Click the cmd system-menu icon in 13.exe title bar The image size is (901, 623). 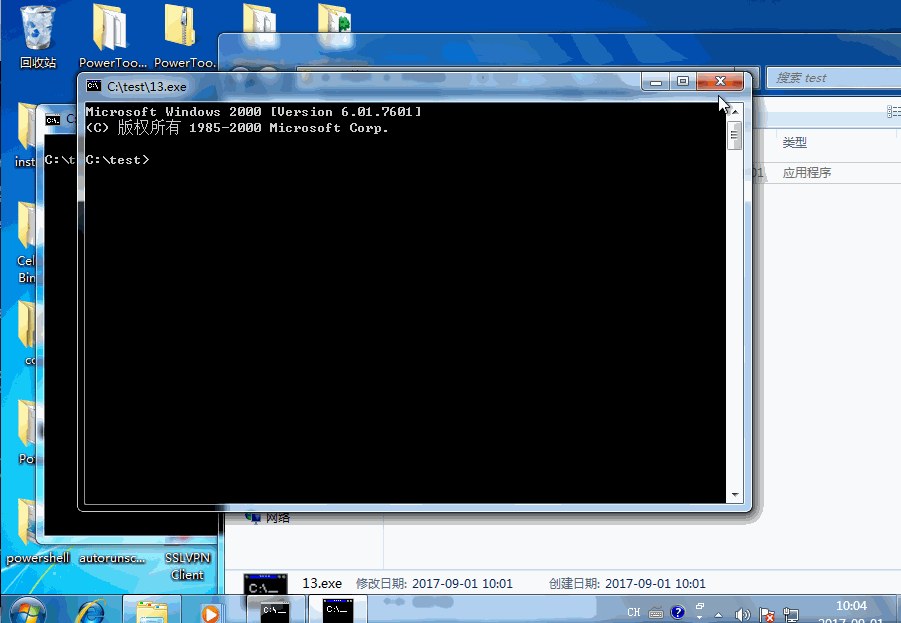click(93, 86)
